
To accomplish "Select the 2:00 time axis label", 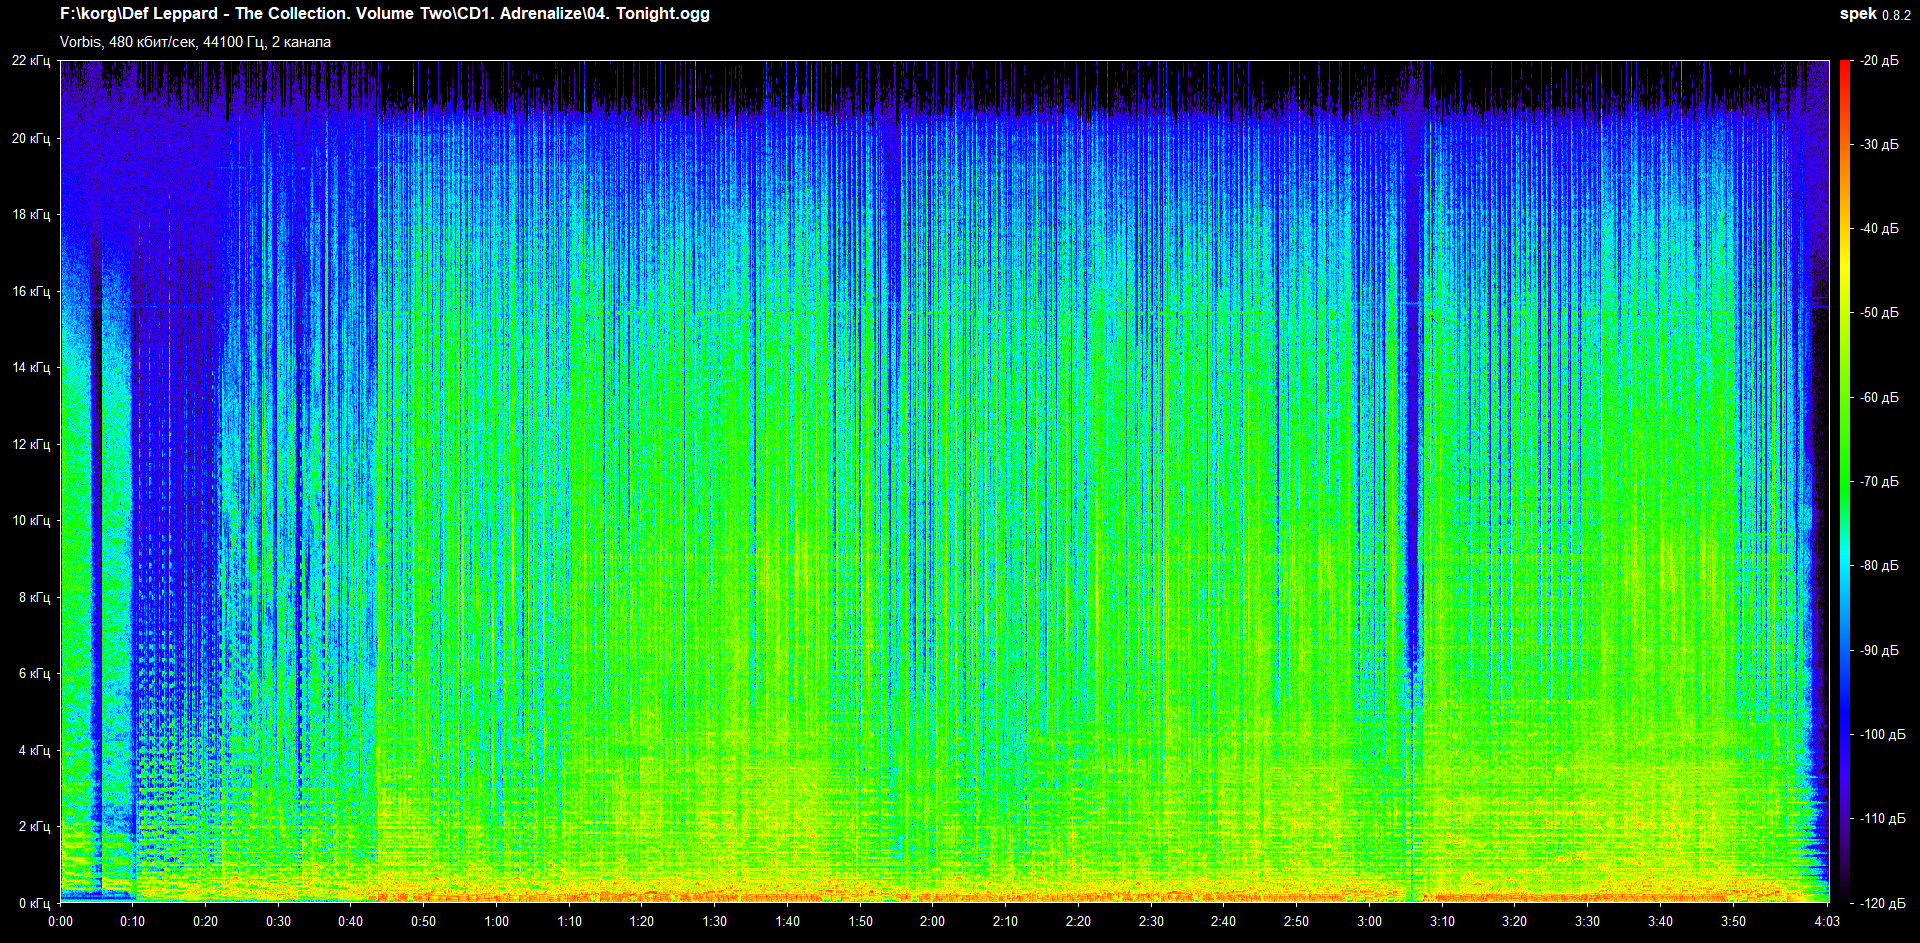I will point(932,921).
